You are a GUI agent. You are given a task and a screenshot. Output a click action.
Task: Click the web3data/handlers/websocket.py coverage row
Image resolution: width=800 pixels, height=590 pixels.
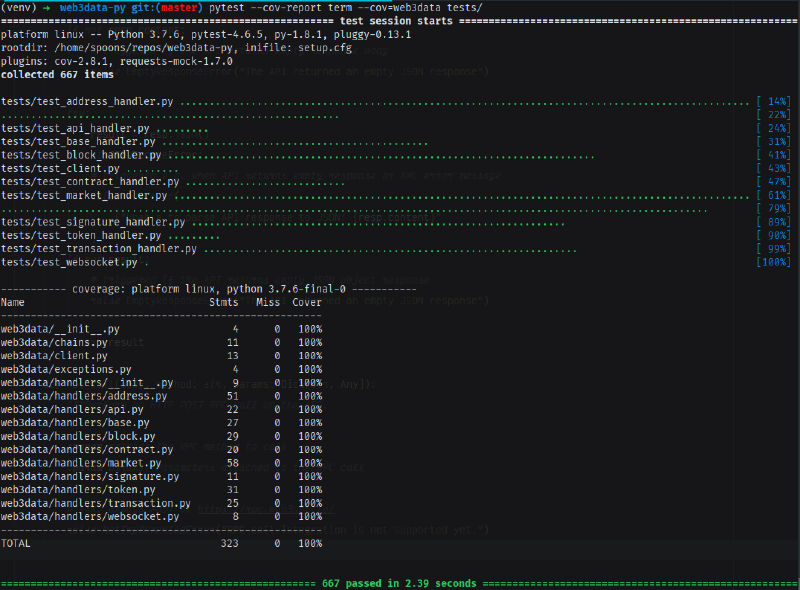pyautogui.click(x=161, y=517)
